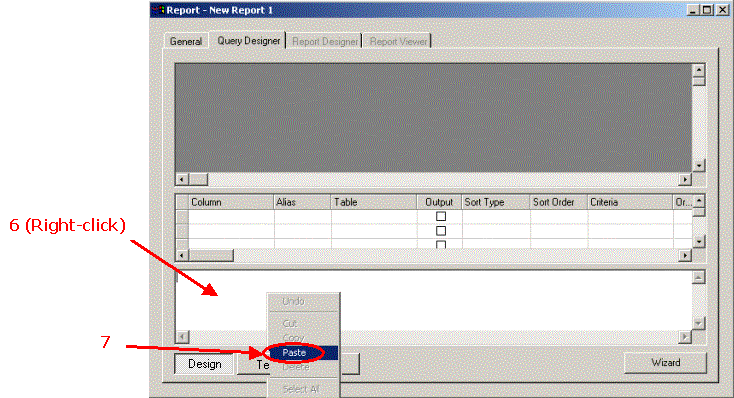Screen dimensions: 734x398
Task: Click diagram pane scroll right arrow
Action: tap(685, 179)
